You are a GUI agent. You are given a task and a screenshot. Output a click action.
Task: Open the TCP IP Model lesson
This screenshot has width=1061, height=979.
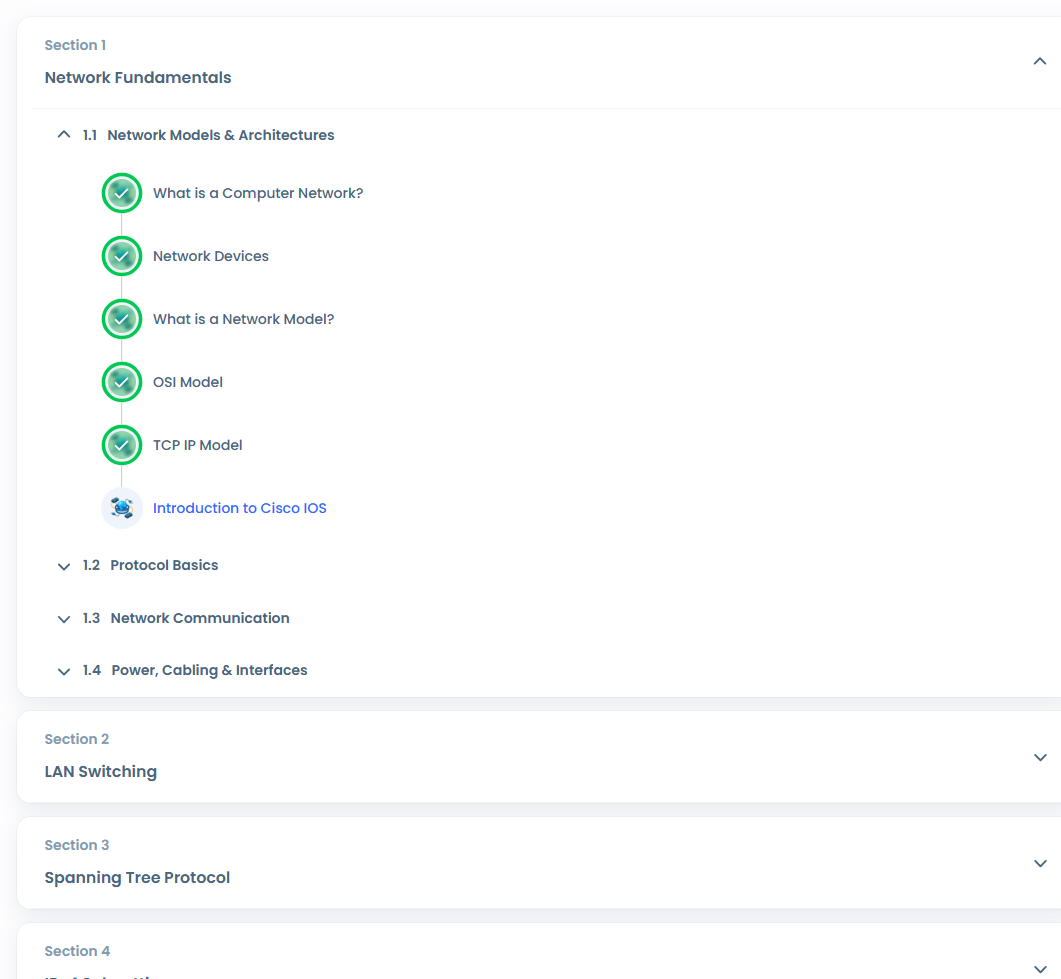198,445
